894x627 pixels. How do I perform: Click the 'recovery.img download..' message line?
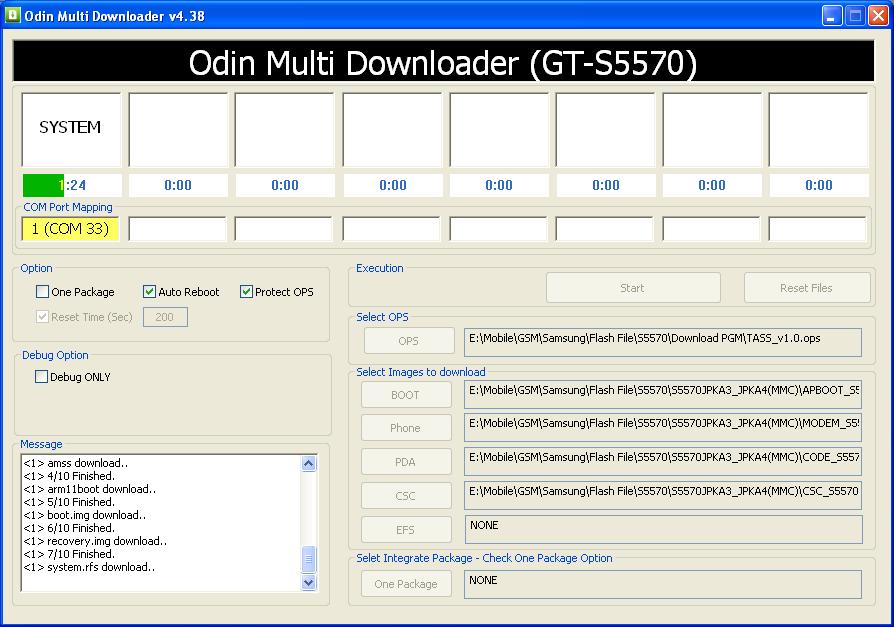(95, 541)
